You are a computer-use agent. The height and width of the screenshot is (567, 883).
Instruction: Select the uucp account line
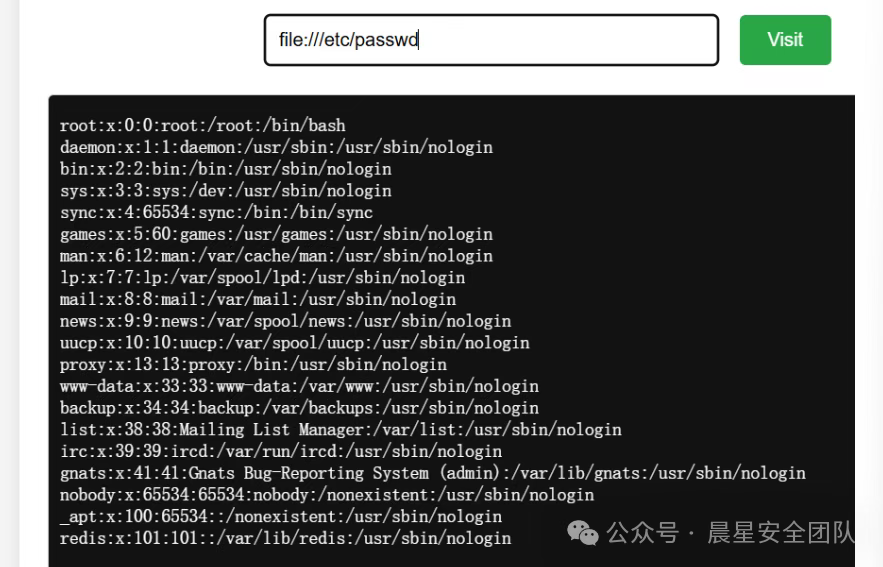point(294,343)
